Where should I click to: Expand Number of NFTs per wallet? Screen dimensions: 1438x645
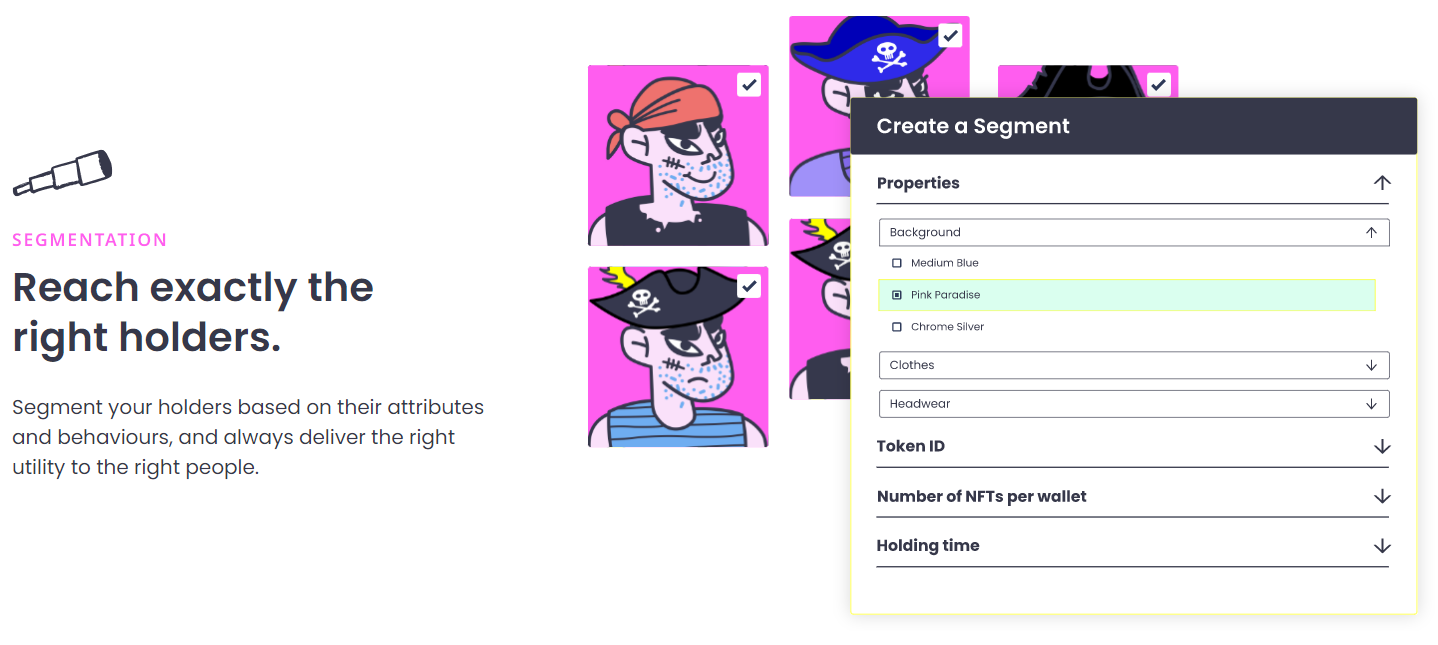click(981, 496)
